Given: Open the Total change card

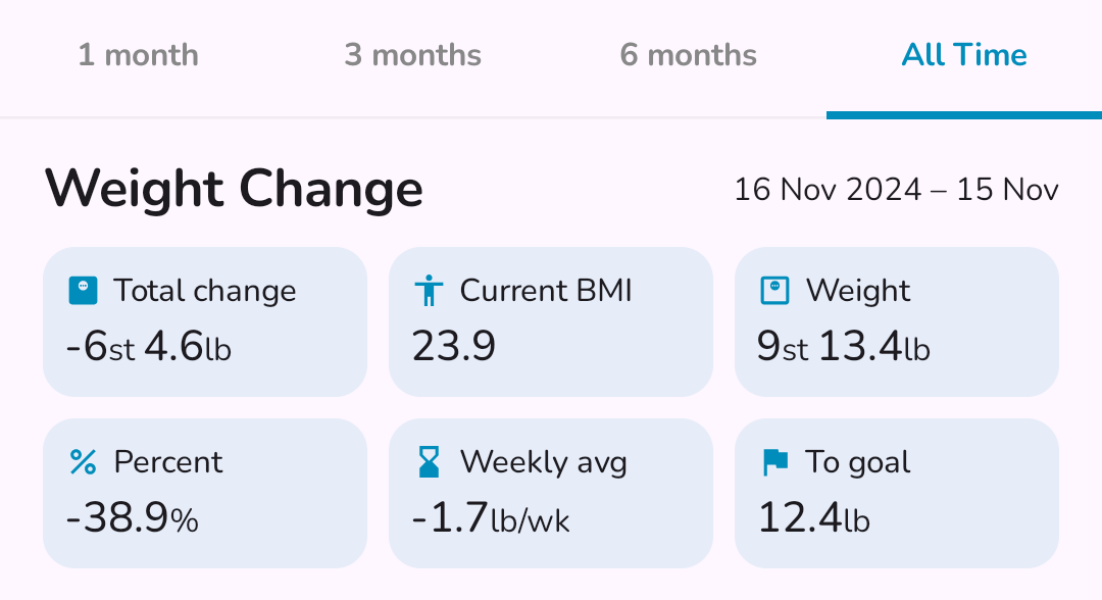Looking at the screenshot, I should point(205,322).
